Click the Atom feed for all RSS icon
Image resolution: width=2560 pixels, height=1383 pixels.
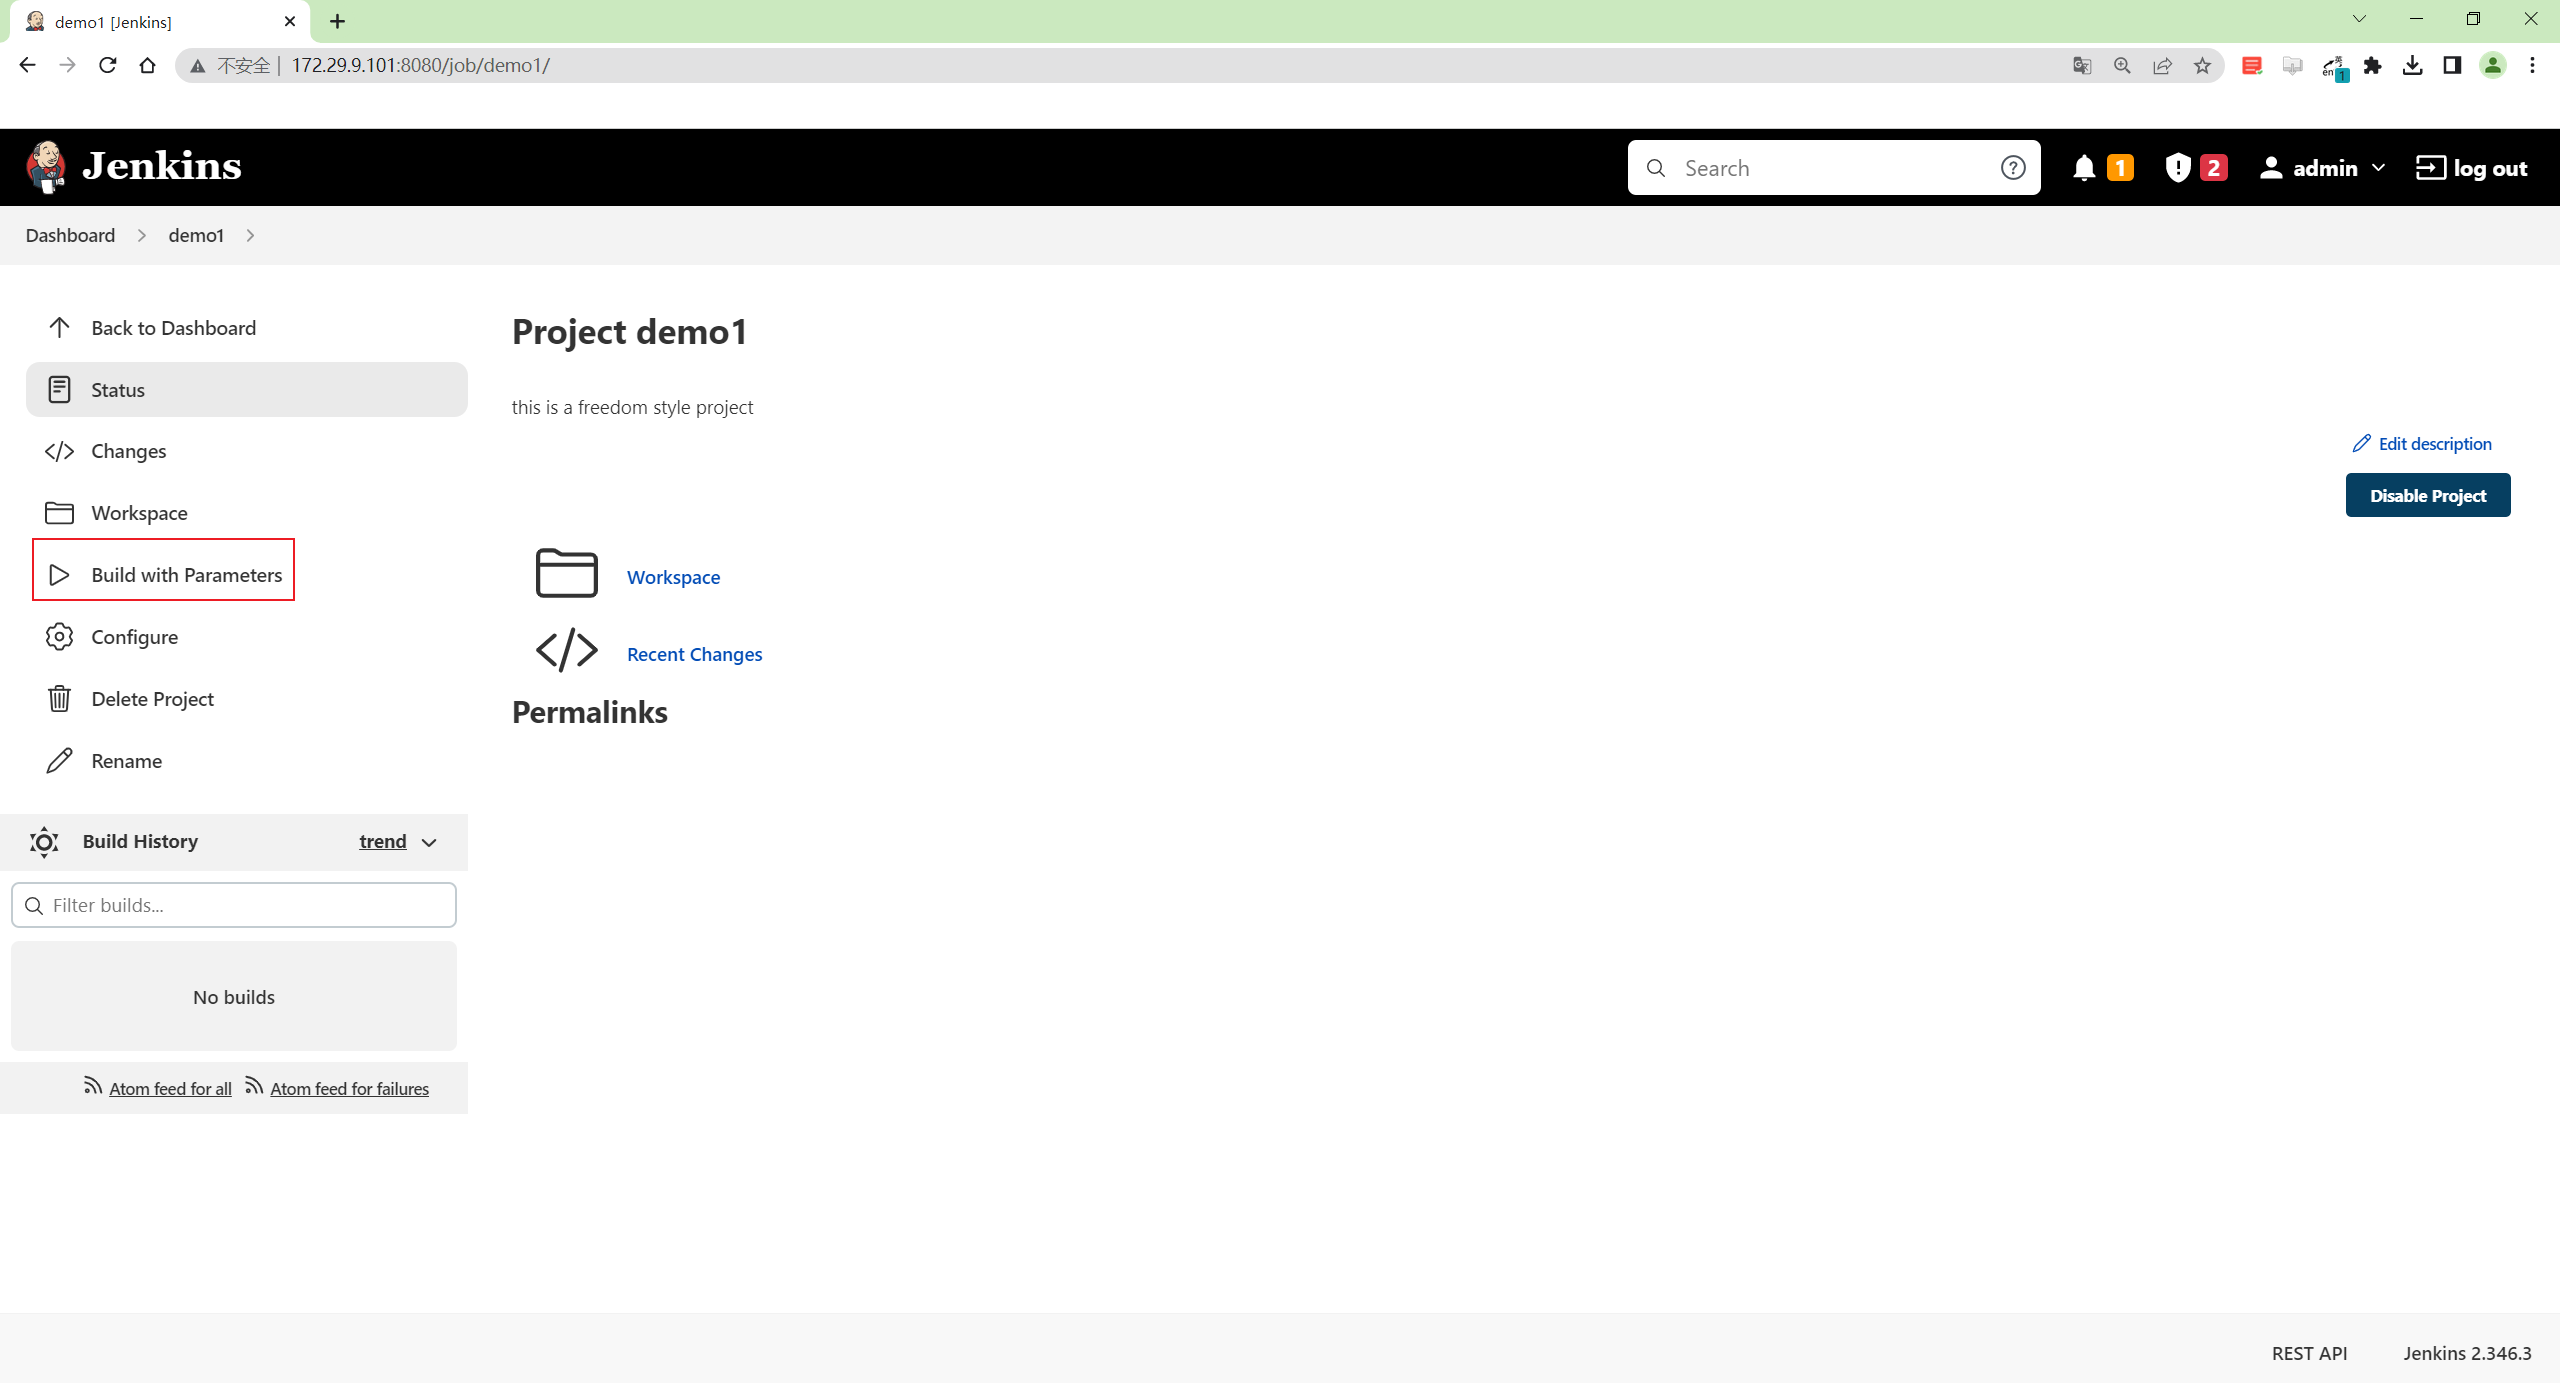click(x=93, y=1086)
